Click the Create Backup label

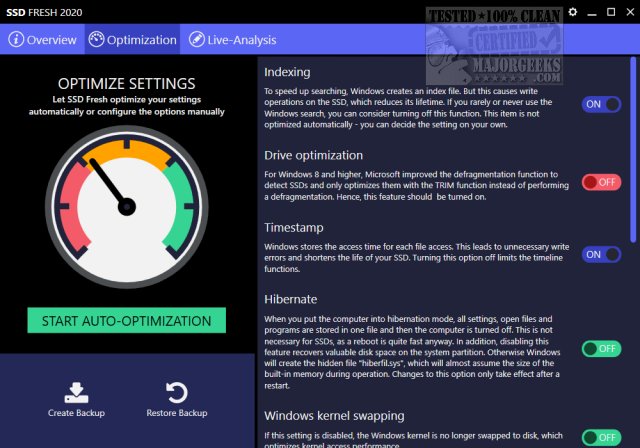[76, 413]
